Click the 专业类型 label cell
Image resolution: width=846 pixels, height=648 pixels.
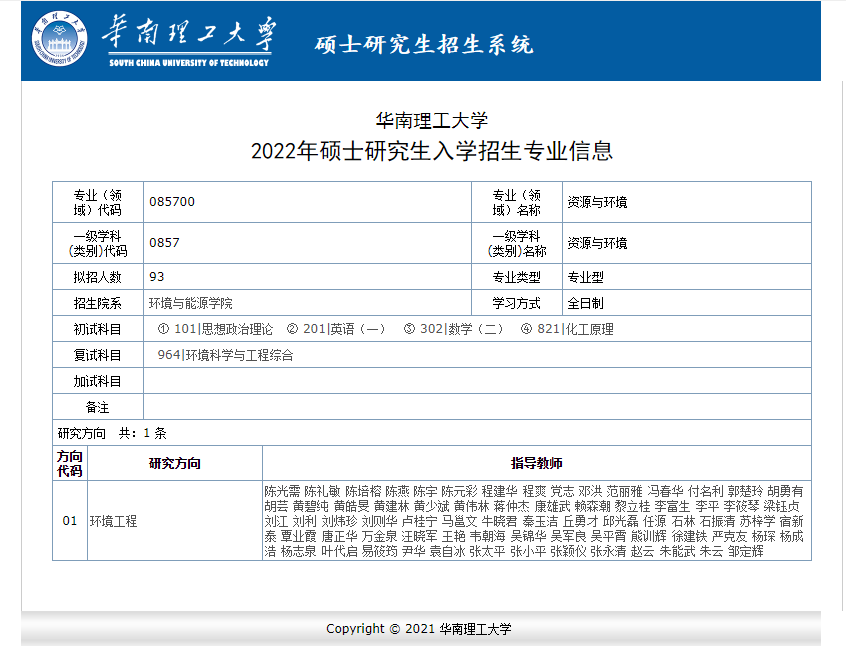(516, 277)
